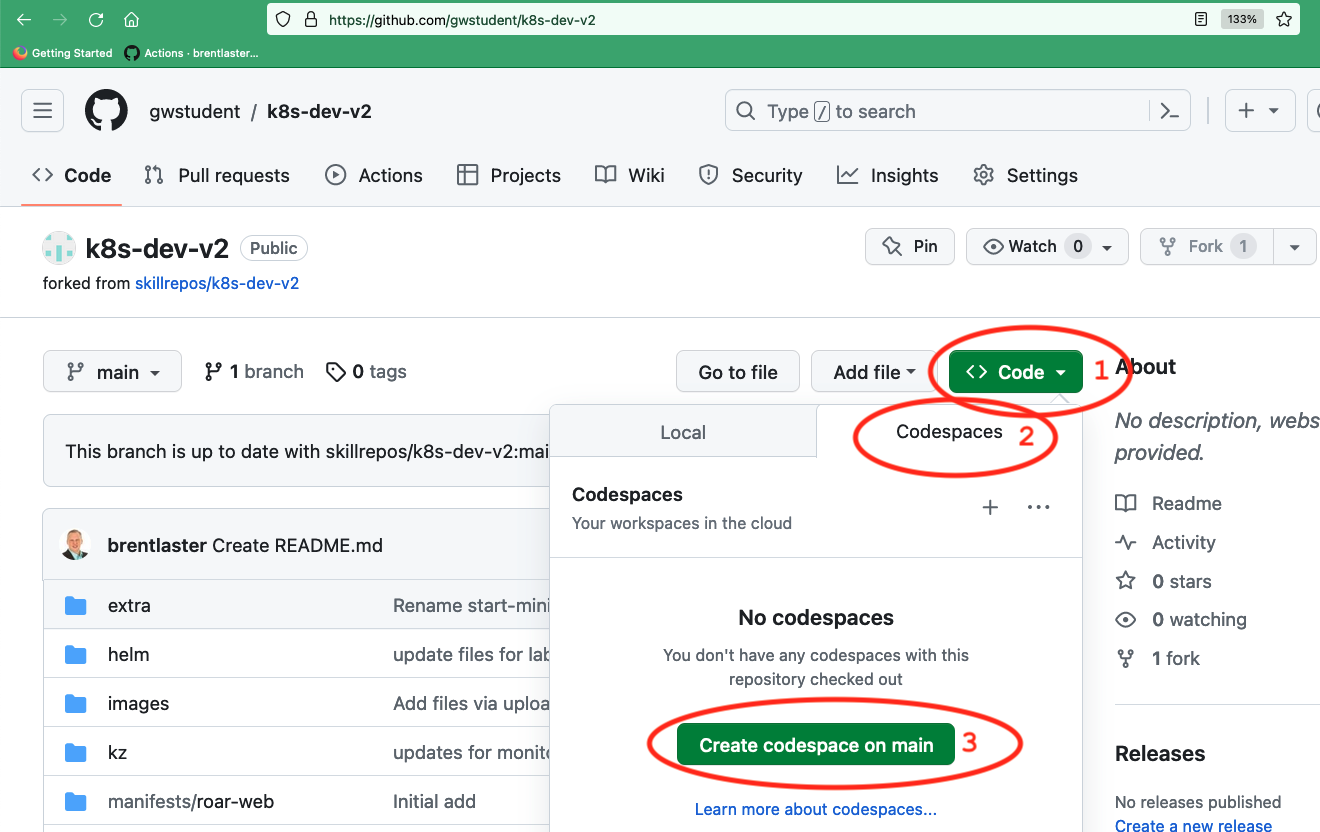Switch to the Local tab
Viewport: 1320px width, 832px height.
click(683, 432)
